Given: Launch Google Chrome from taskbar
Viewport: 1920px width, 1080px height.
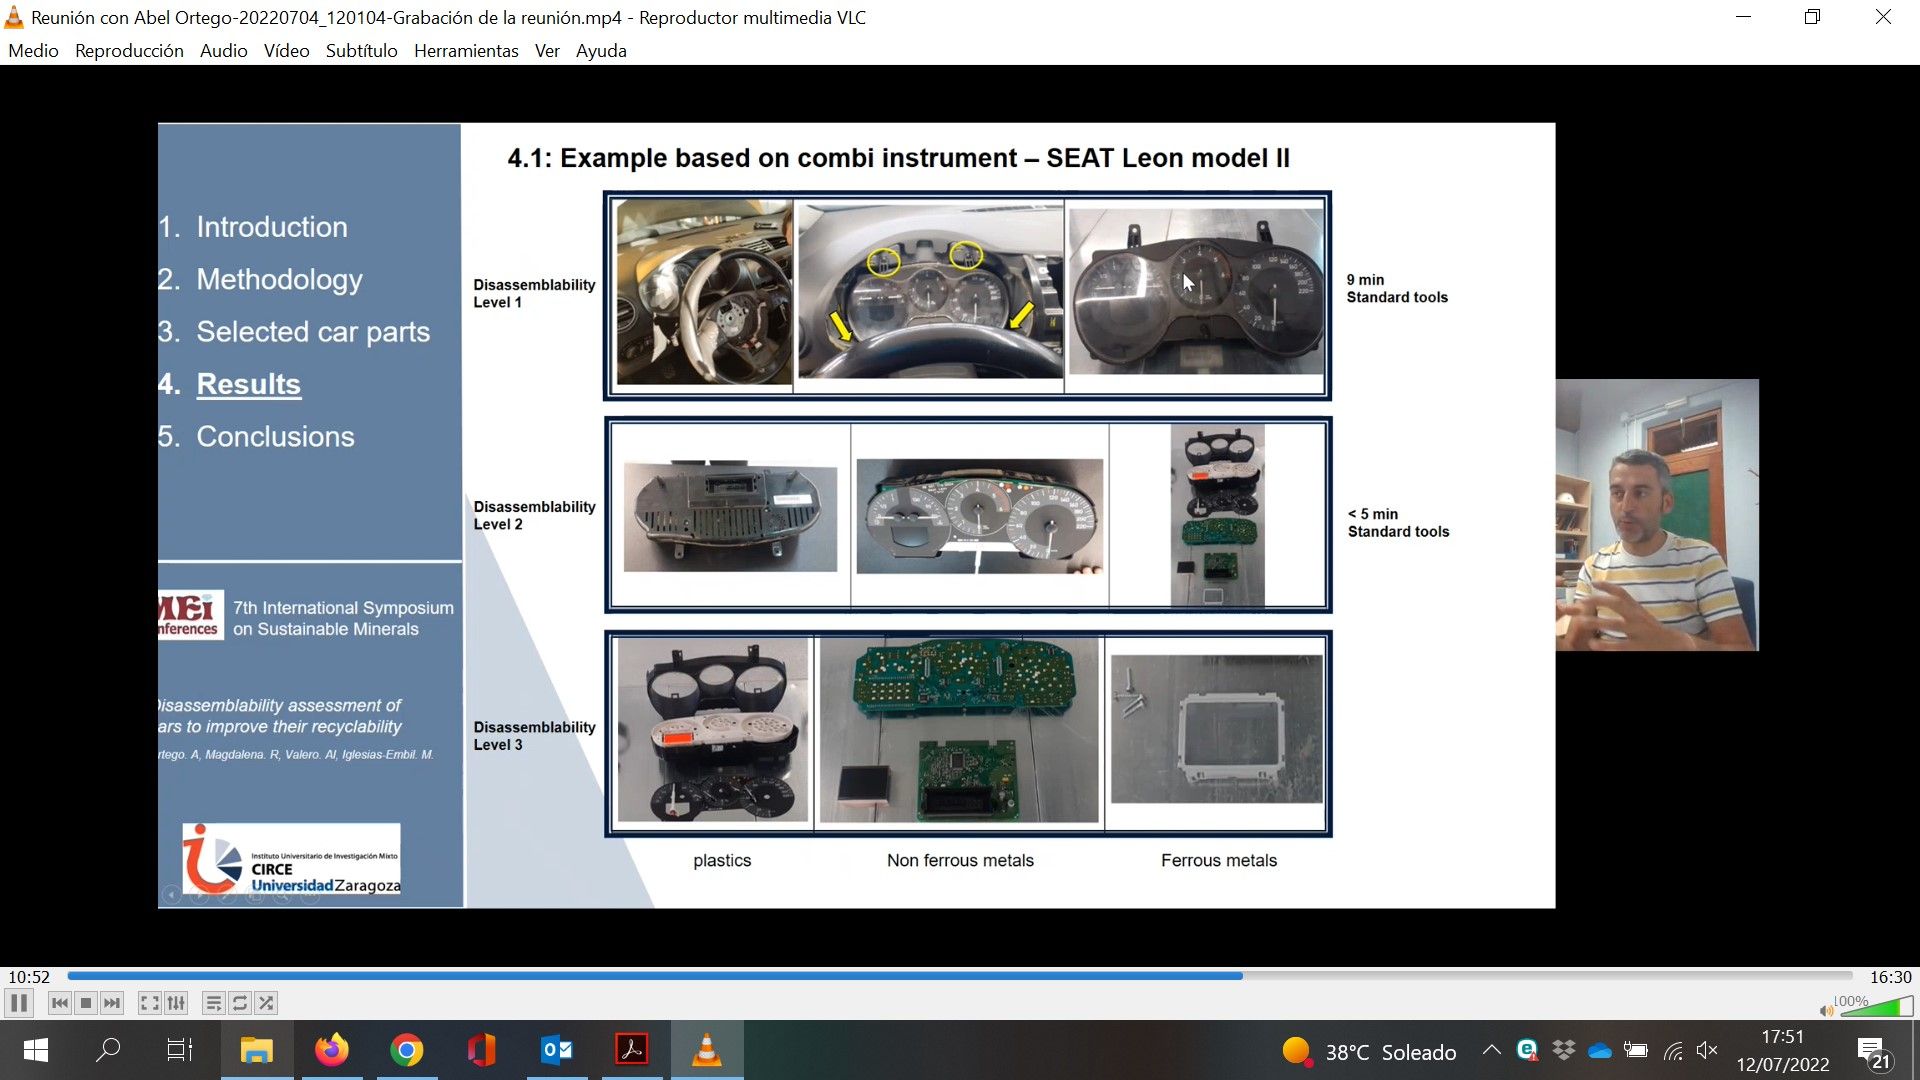Looking at the screenshot, I should click(407, 1050).
